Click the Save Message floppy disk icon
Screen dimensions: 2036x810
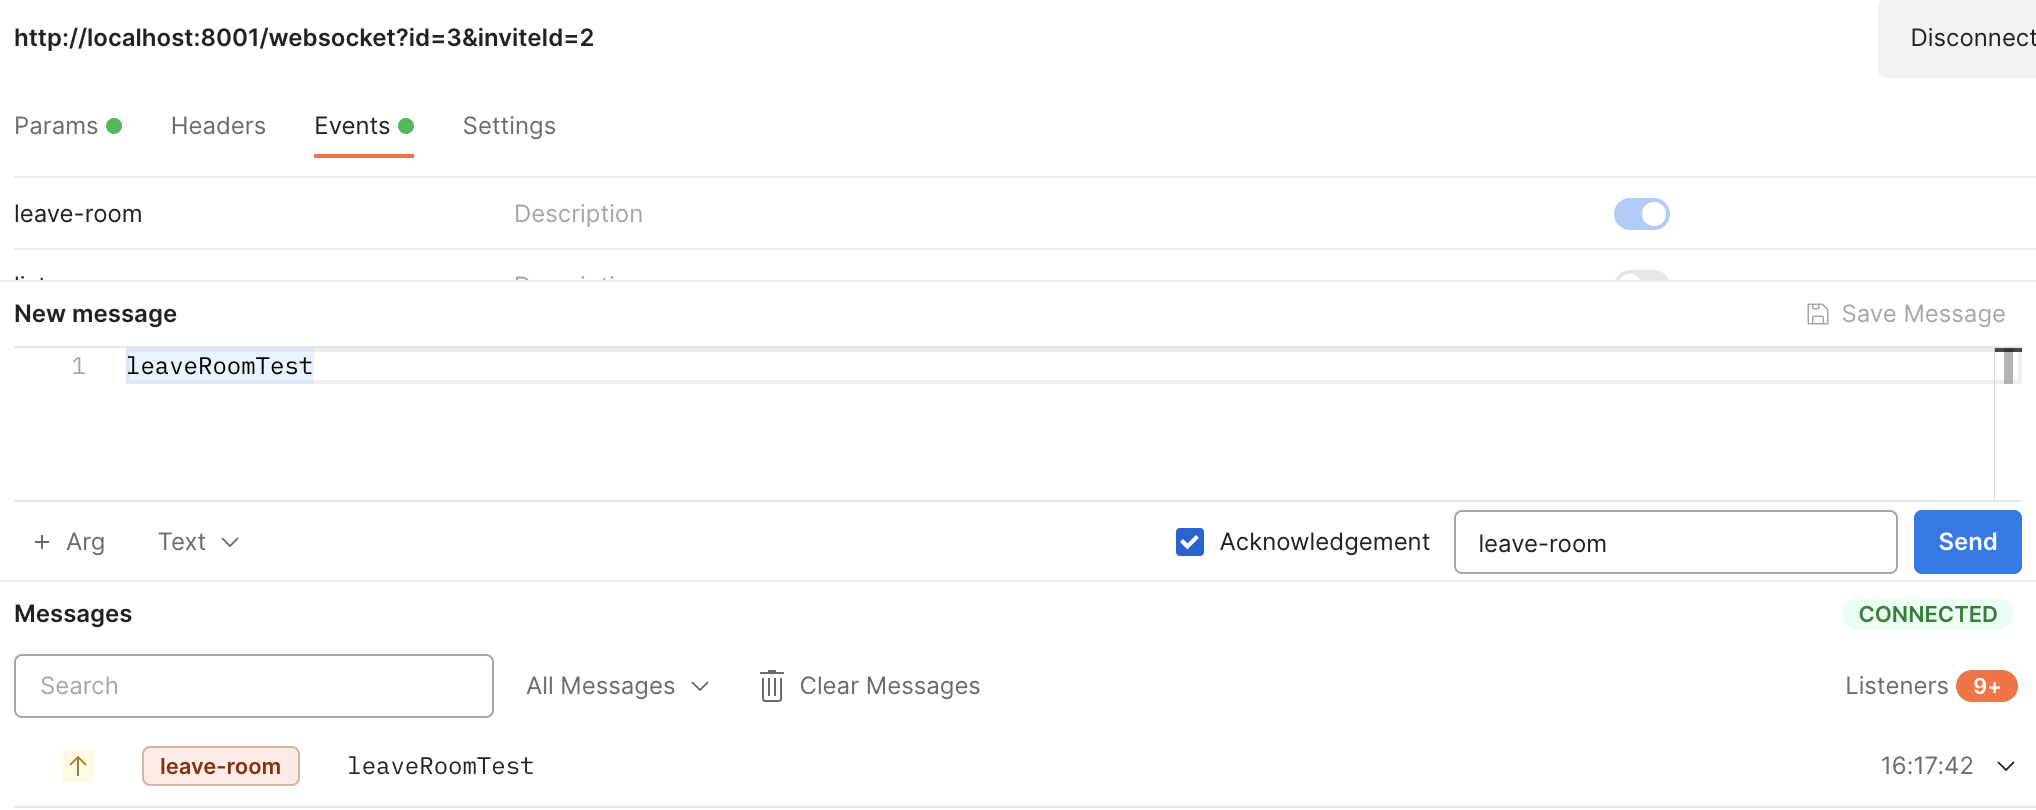coord(1817,314)
